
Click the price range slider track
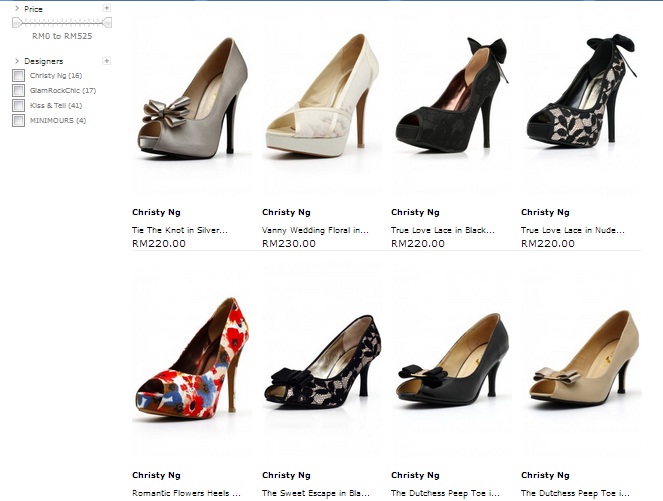62,22
